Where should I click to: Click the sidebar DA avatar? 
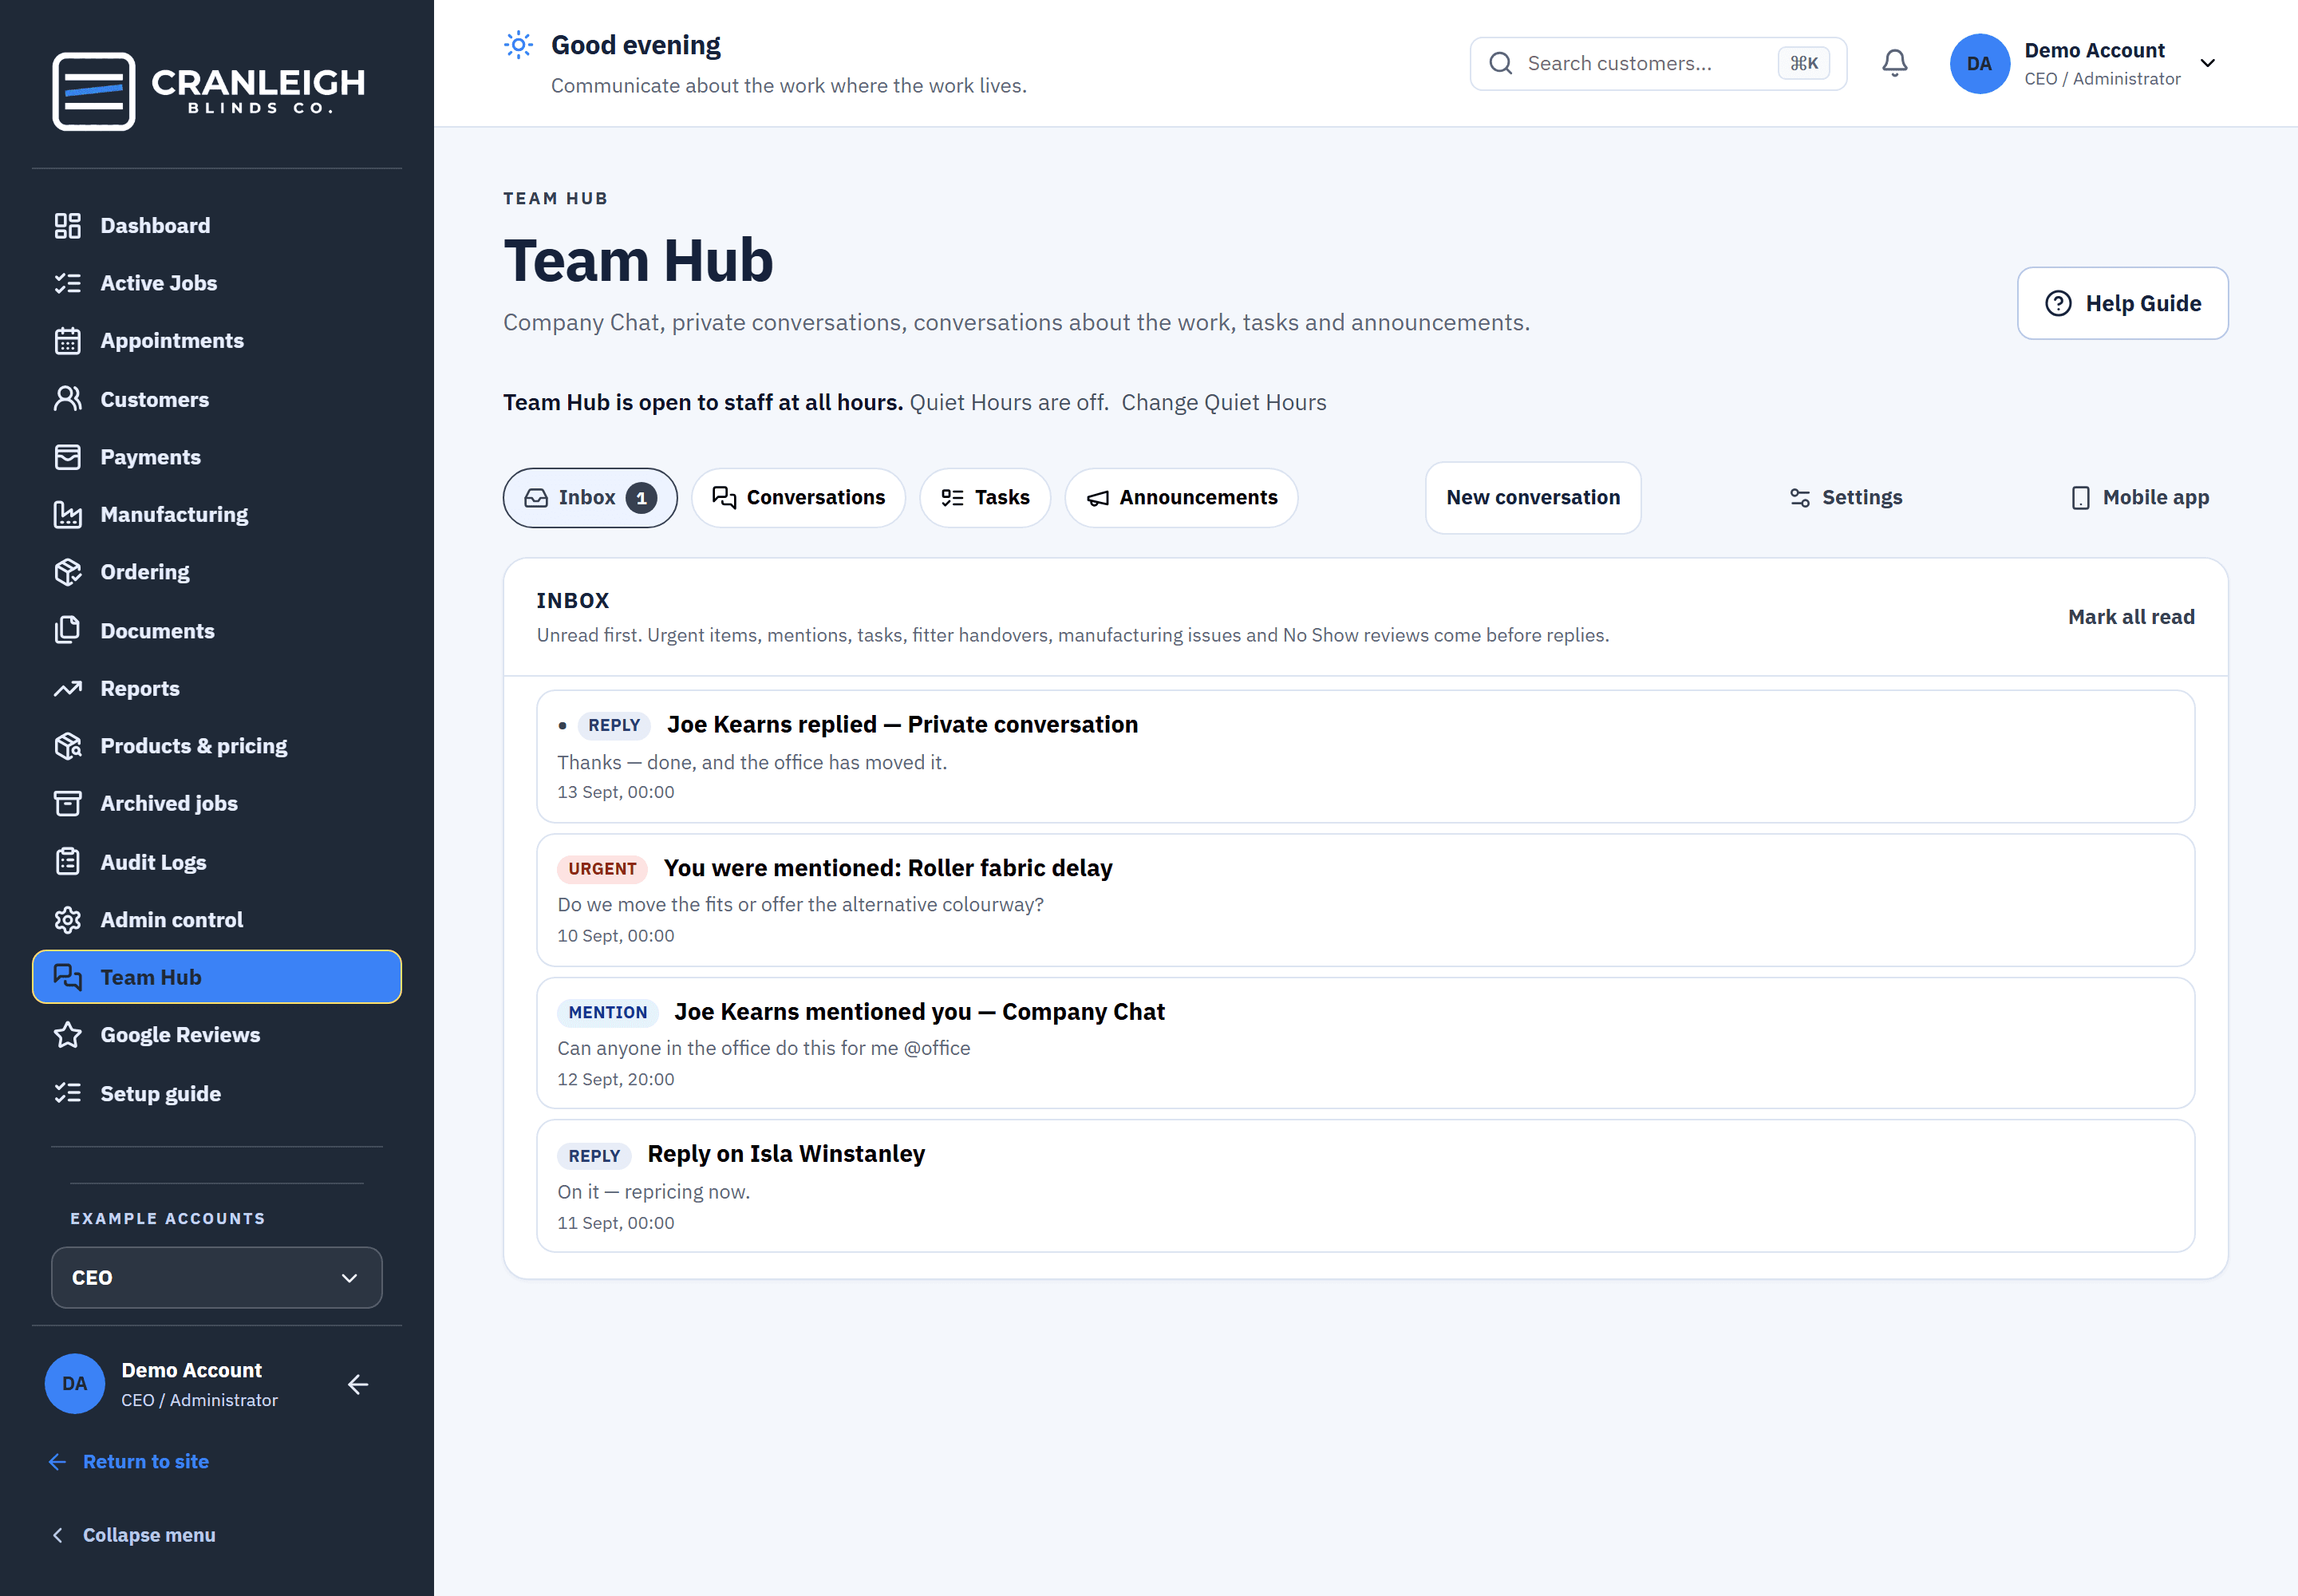[x=75, y=1384]
